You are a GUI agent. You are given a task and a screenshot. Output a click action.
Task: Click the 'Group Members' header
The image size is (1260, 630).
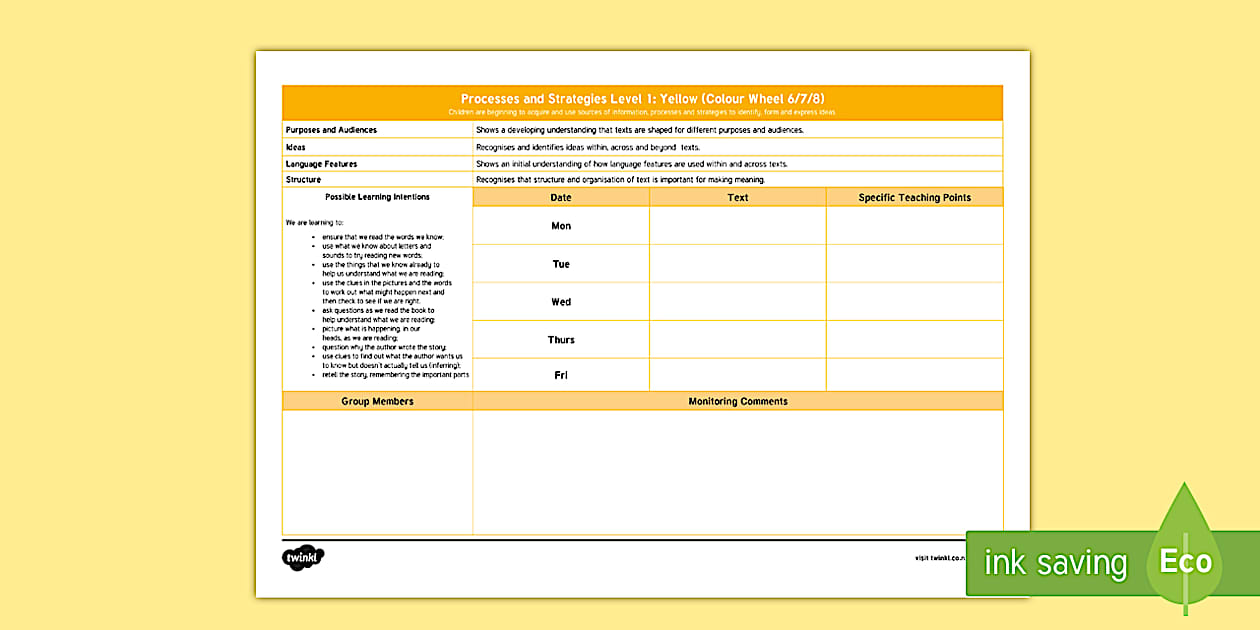tap(377, 401)
